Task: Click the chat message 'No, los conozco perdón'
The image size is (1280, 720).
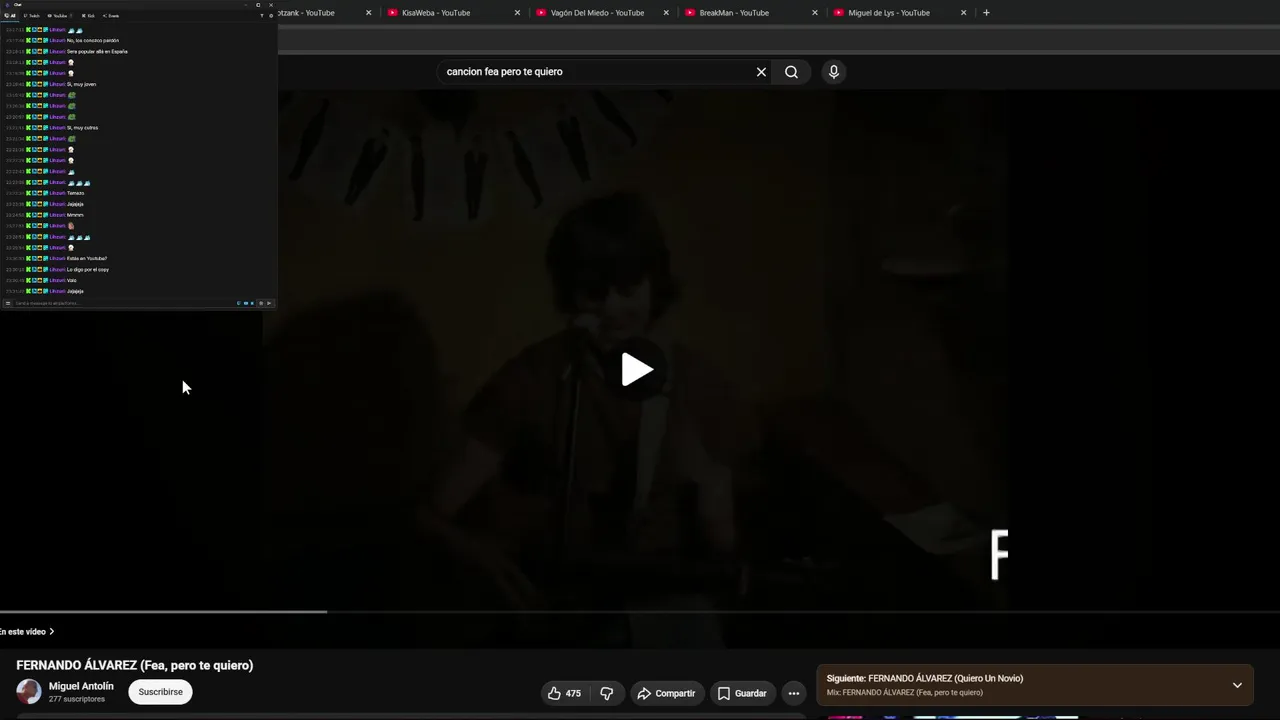Action: tap(93, 41)
